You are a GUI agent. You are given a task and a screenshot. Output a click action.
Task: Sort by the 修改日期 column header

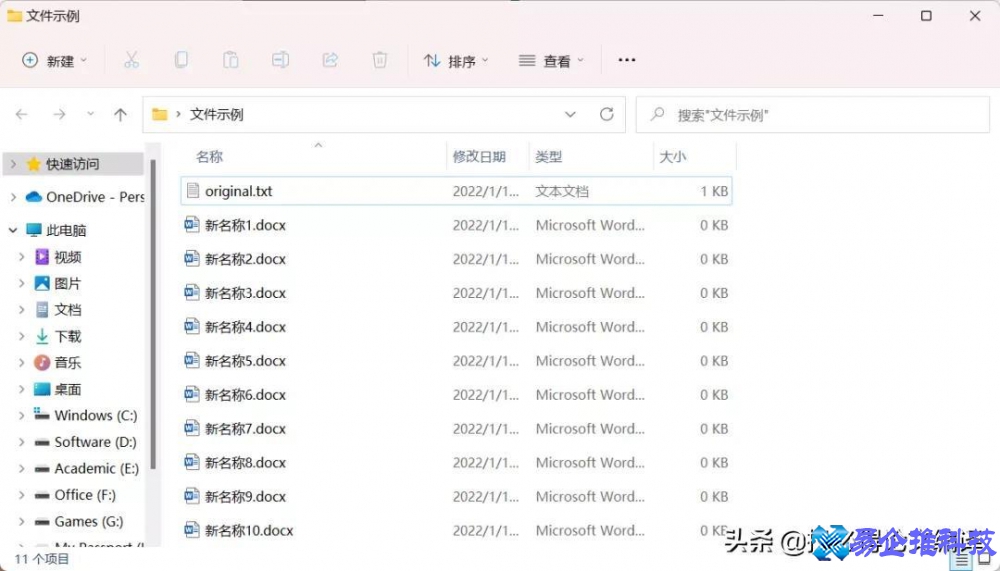(x=479, y=156)
